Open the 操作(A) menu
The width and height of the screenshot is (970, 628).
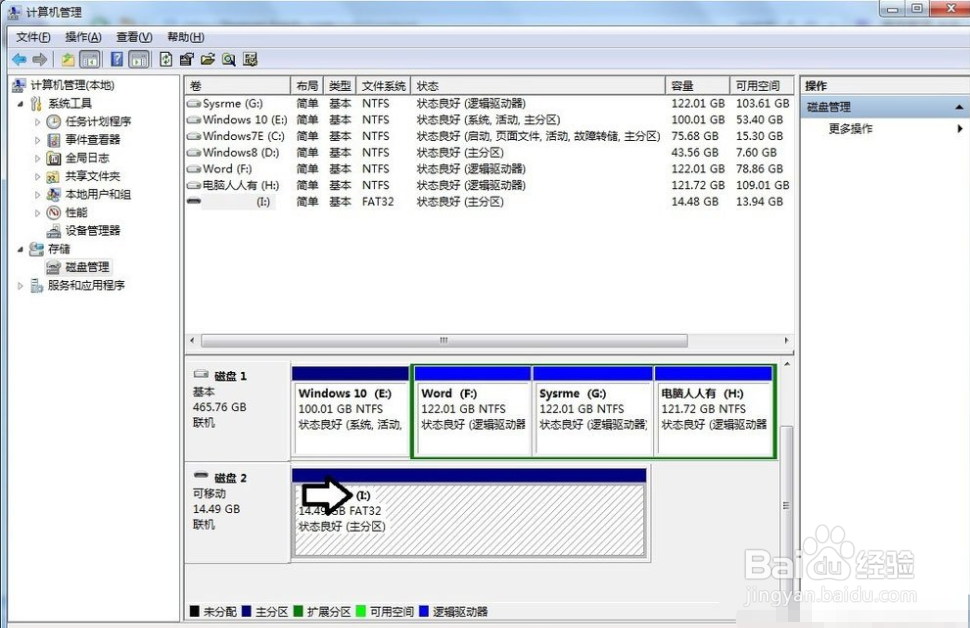pos(84,36)
